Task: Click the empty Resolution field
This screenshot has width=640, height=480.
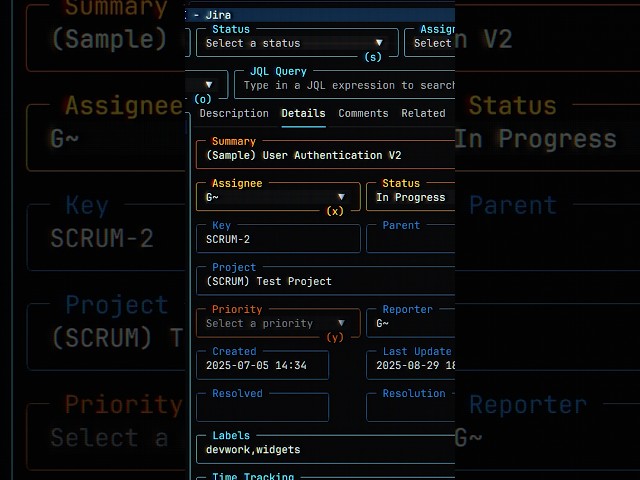Action: pyautogui.click(x=411, y=407)
